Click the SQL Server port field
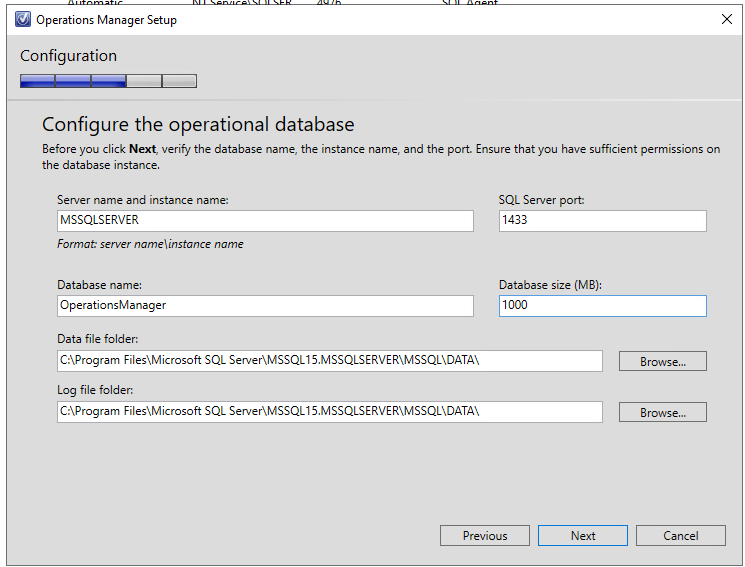This screenshot has width=745, height=567. [x=602, y=221]
